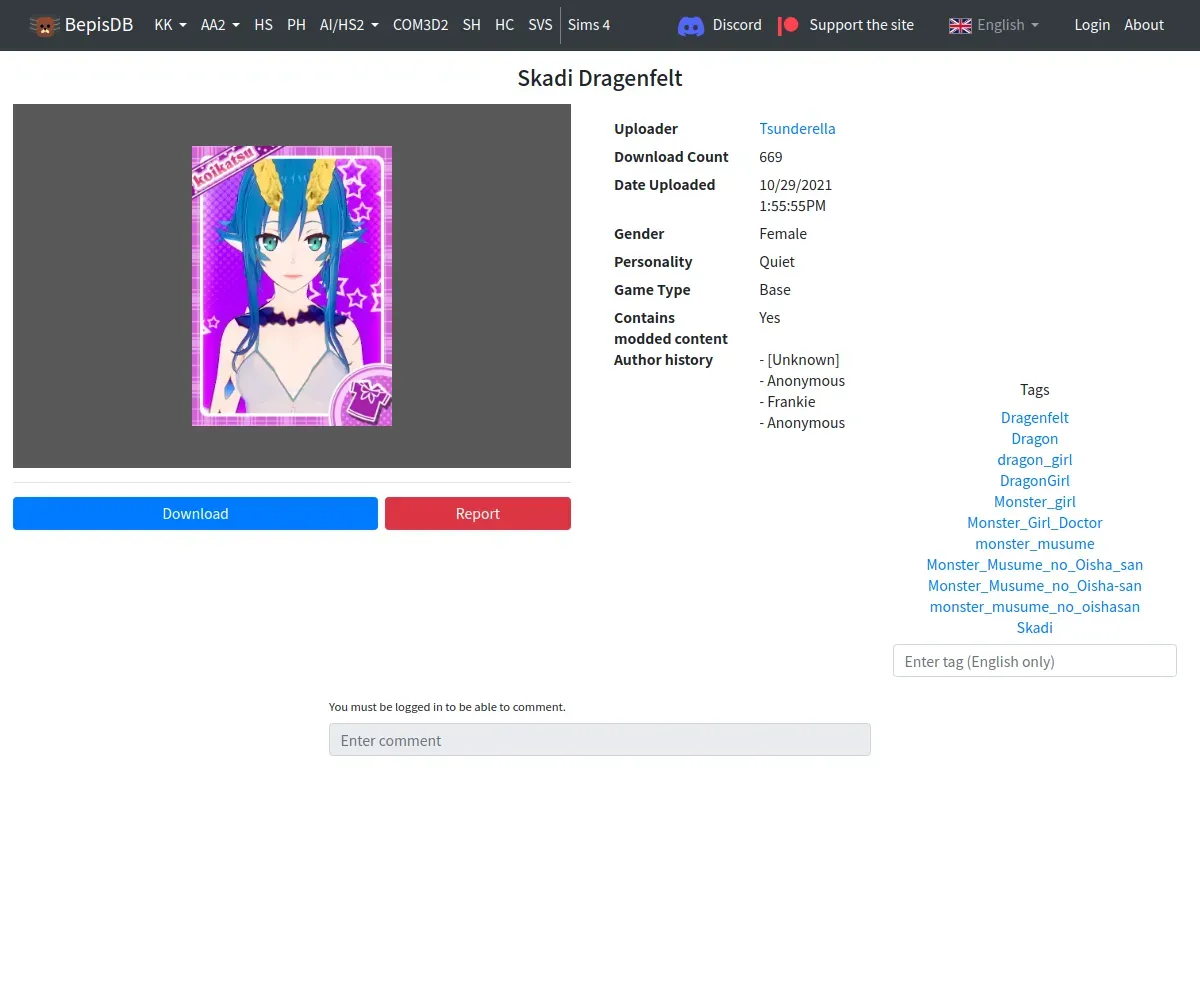Select the DragonGirl tag
The height and width of the screenshot is (1000, 1200).
[1035, 481]
